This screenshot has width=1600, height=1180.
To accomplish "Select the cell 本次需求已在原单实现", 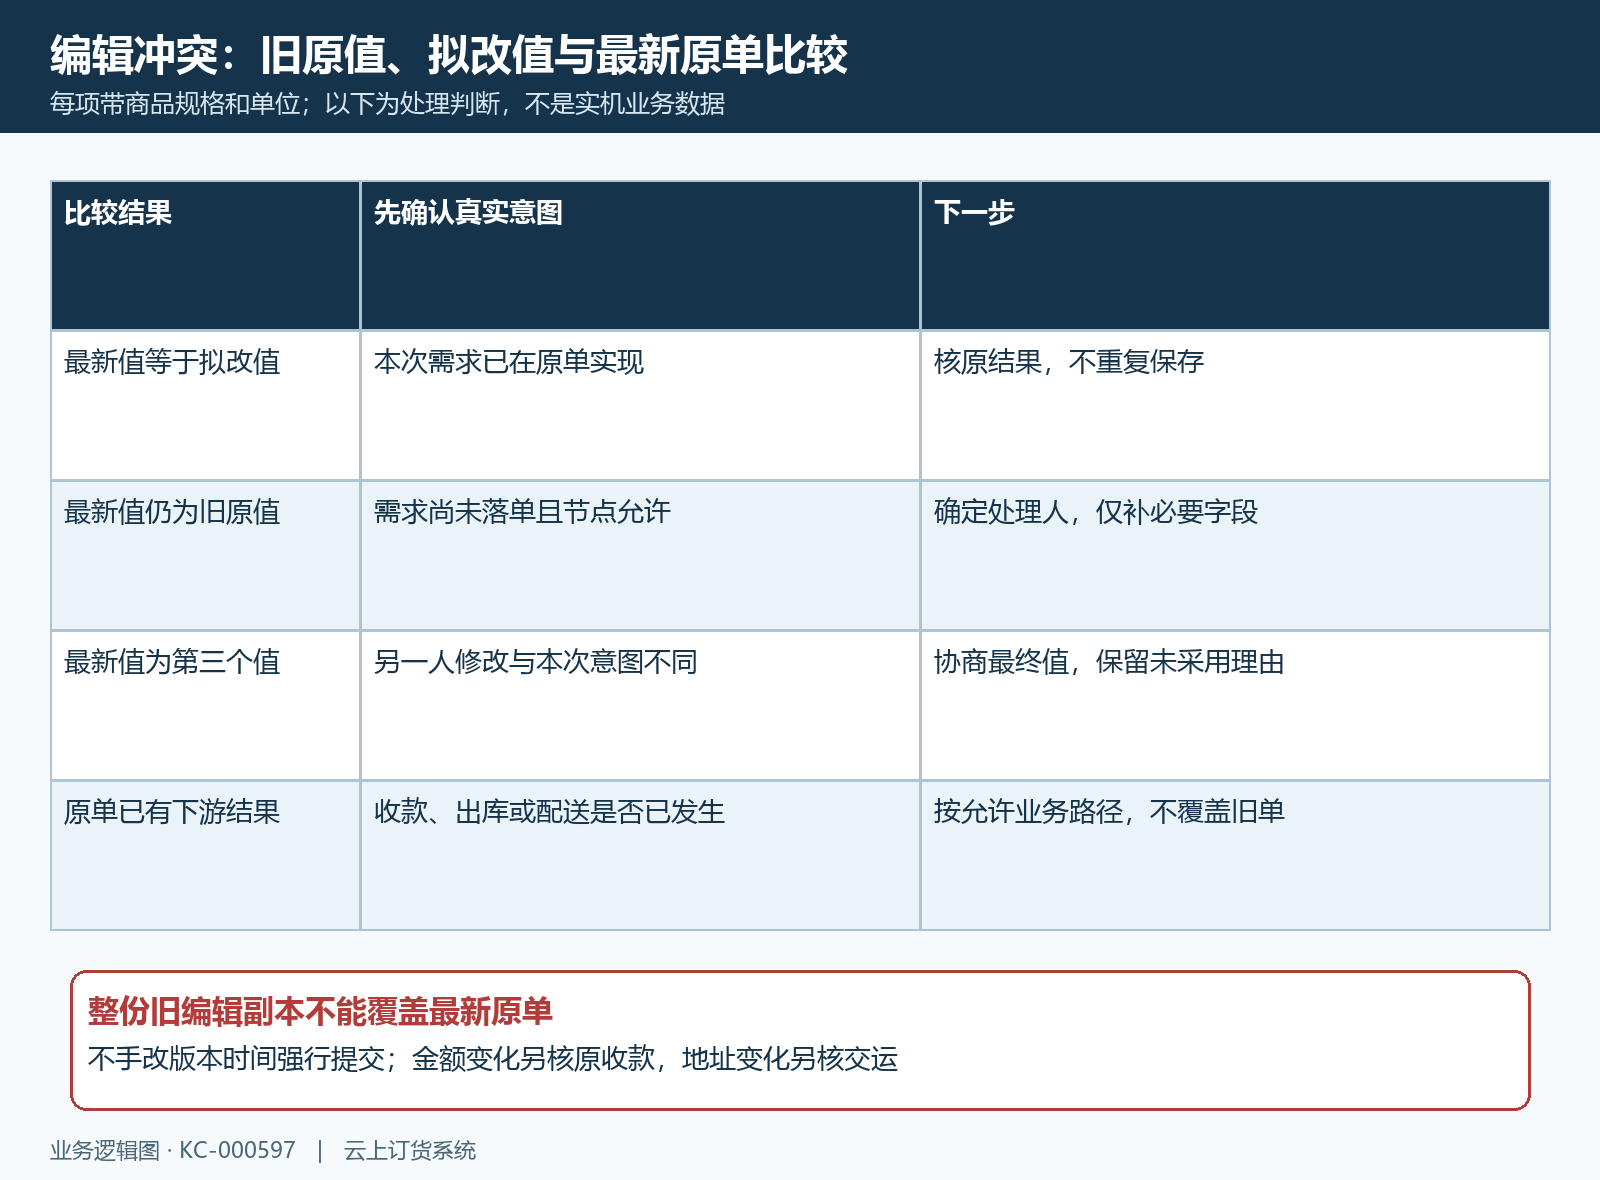I will [x=640, y=405].
